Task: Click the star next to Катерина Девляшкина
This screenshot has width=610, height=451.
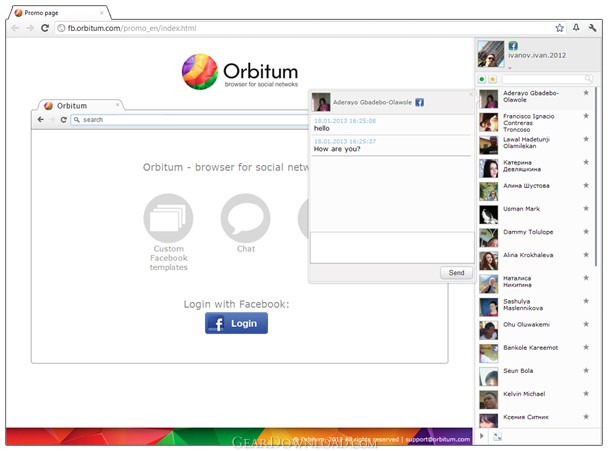Action: point(586,162)
